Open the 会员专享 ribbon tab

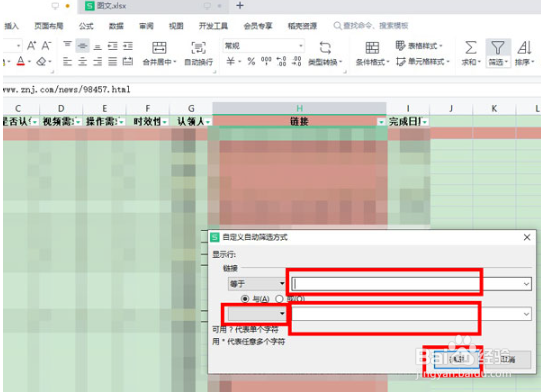click(258, 26)
